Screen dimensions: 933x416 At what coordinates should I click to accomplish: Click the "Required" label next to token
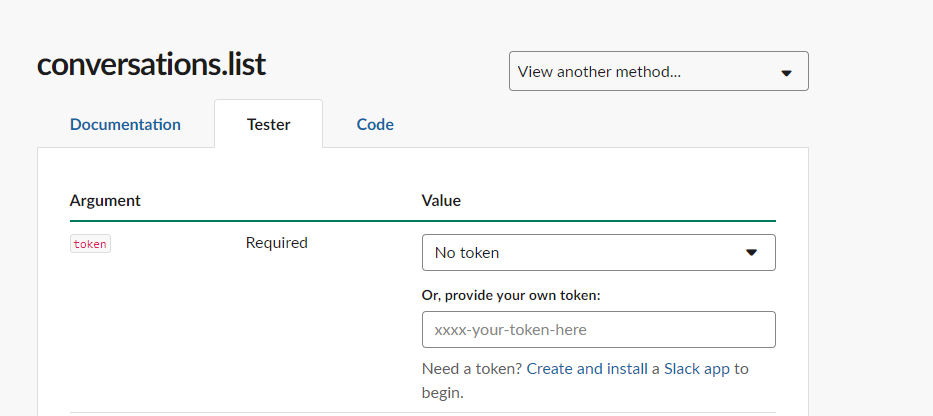(x=277, y=243)
